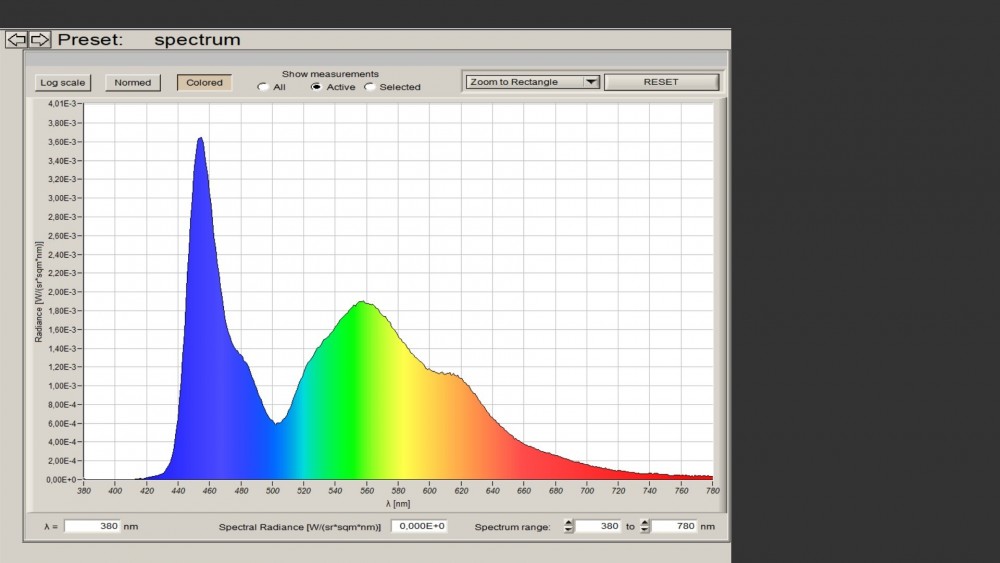Click the spectrum range end stepper
The height and width of the screenshot is (563, 1000).
point(645,526)
